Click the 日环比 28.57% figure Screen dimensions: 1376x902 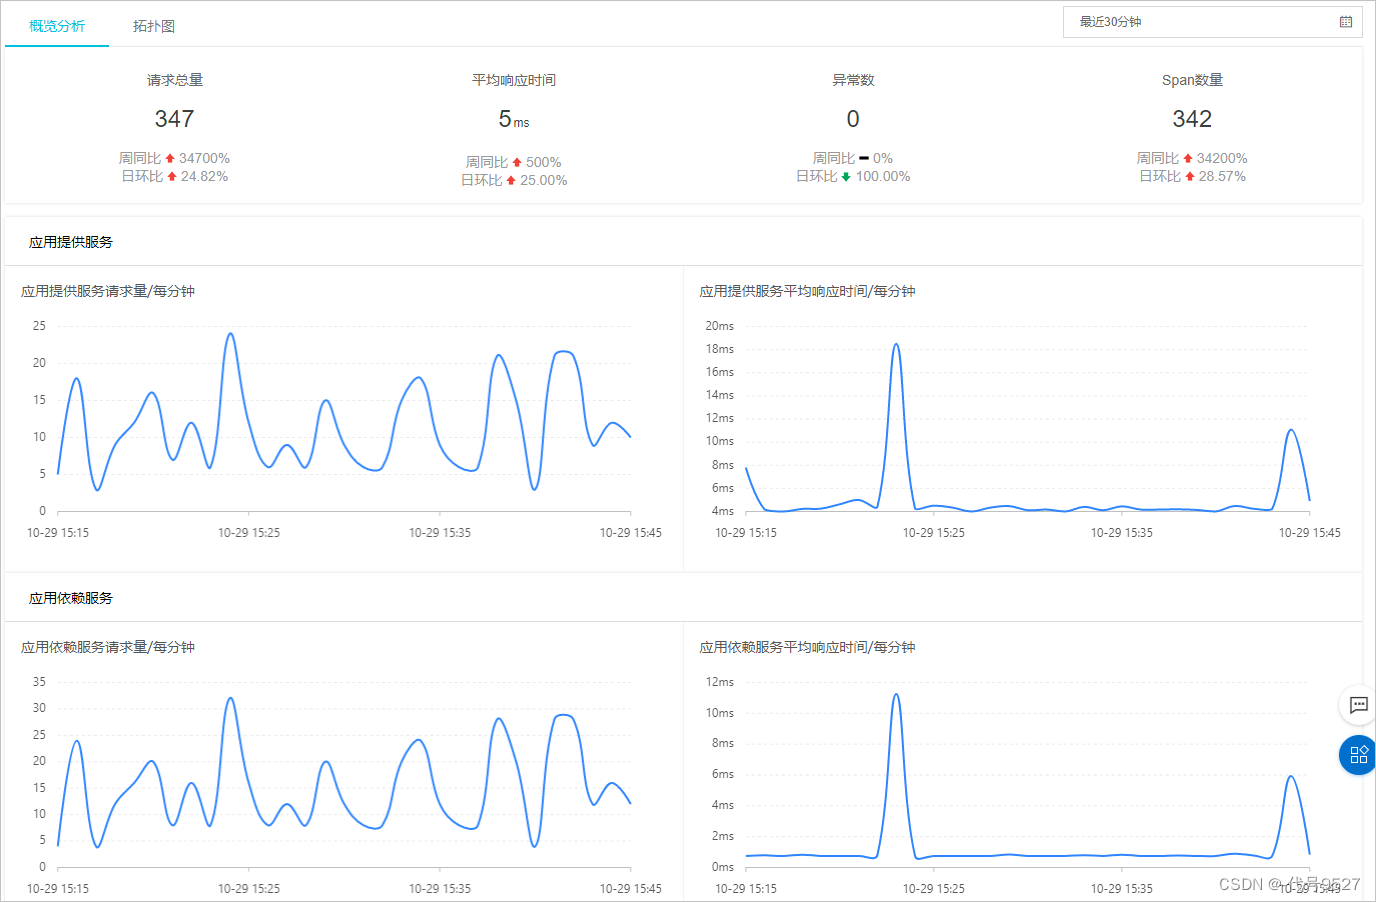pyautogui.click(x=1192, y=176)
